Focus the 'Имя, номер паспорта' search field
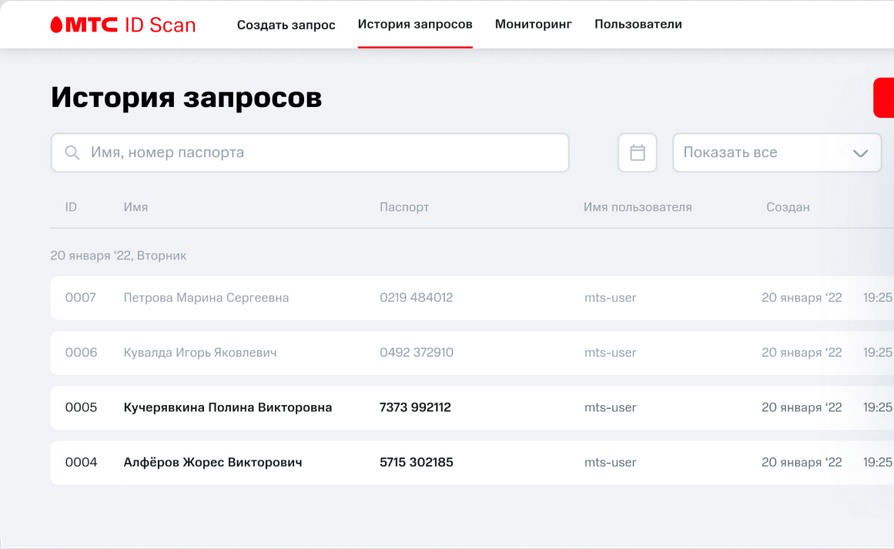894x549 pixels. point(310,153)
